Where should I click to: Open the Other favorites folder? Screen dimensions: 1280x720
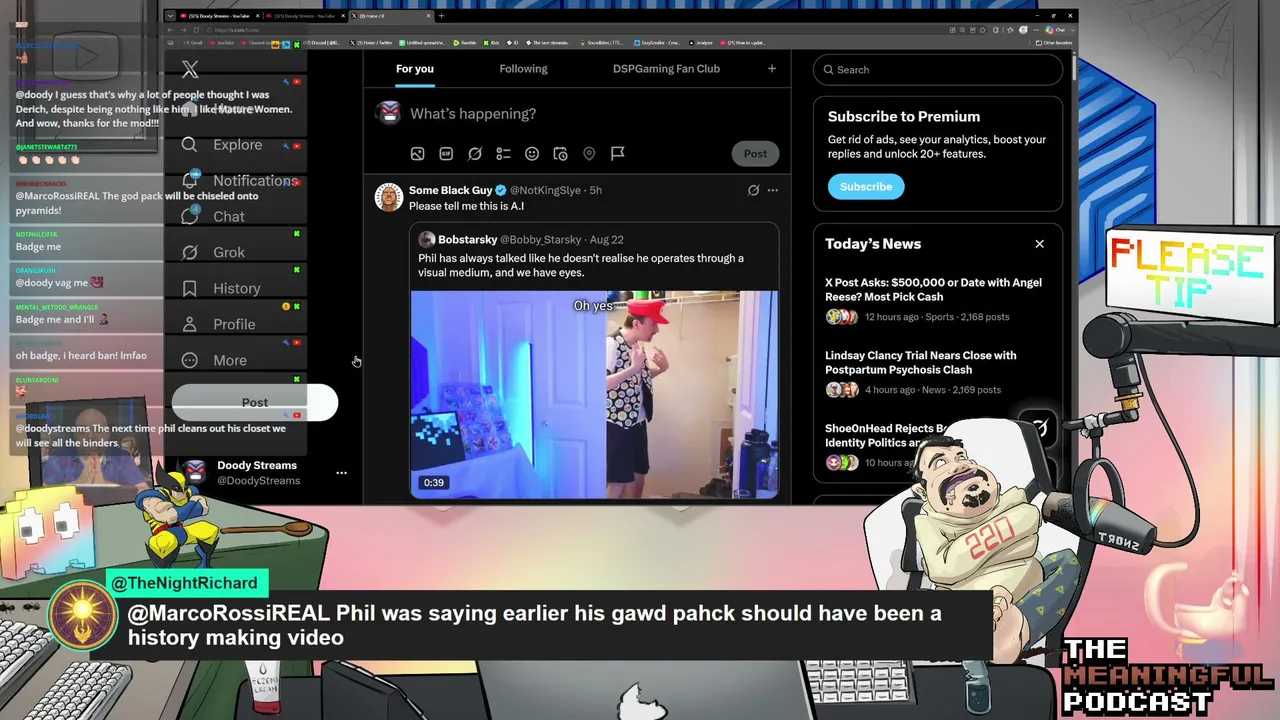(x=1056, y=43)
